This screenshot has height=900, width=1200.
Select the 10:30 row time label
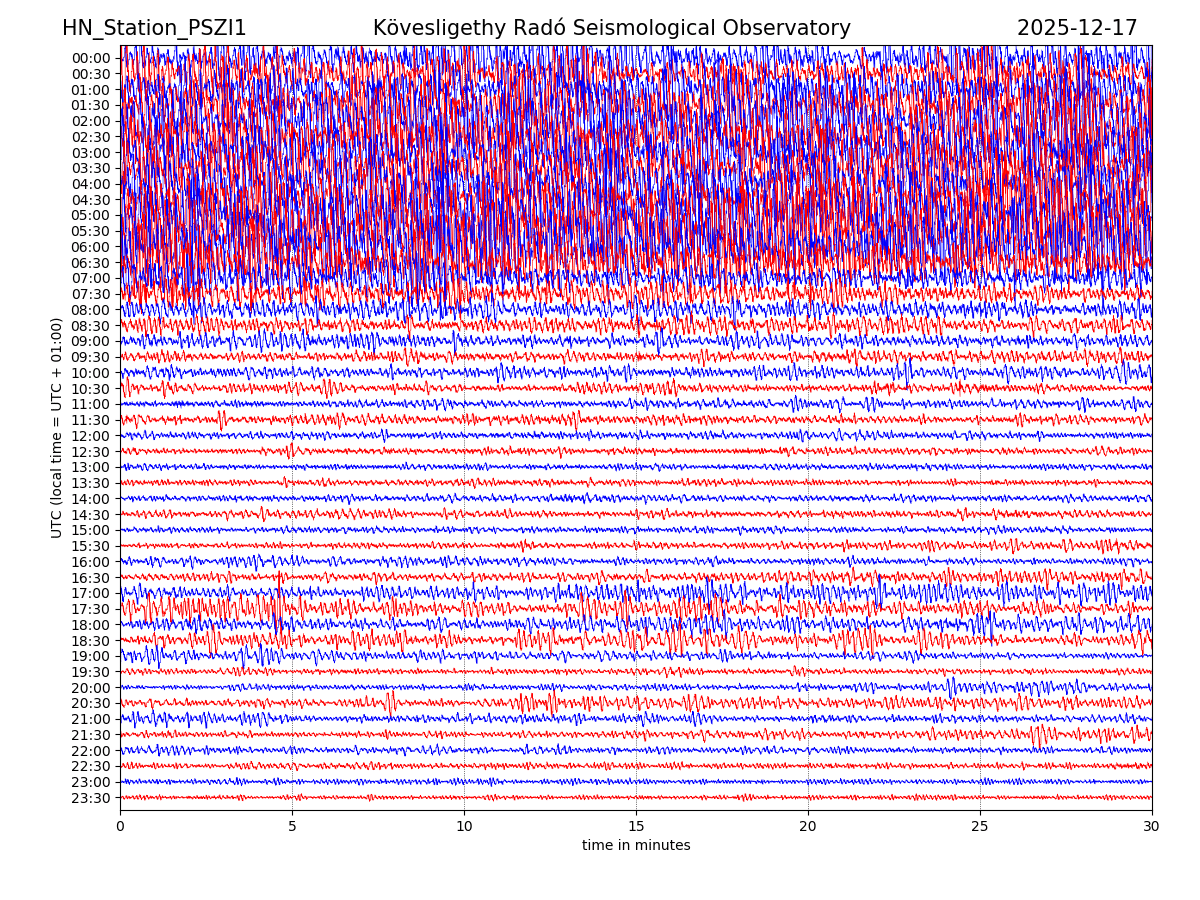tap(90, 389)
